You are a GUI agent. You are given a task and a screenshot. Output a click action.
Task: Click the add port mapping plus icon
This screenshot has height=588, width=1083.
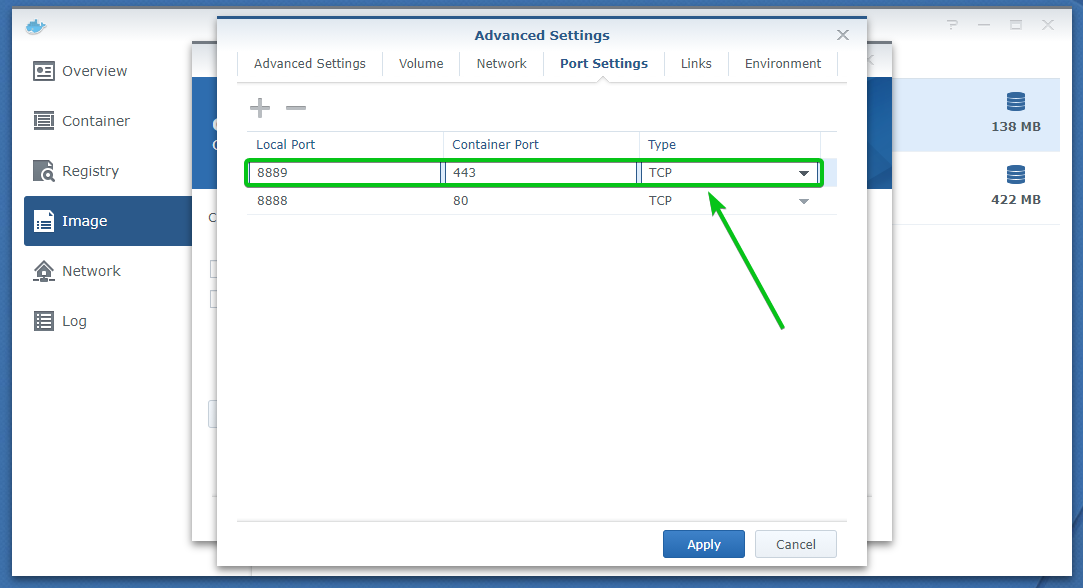coord(260,108)
